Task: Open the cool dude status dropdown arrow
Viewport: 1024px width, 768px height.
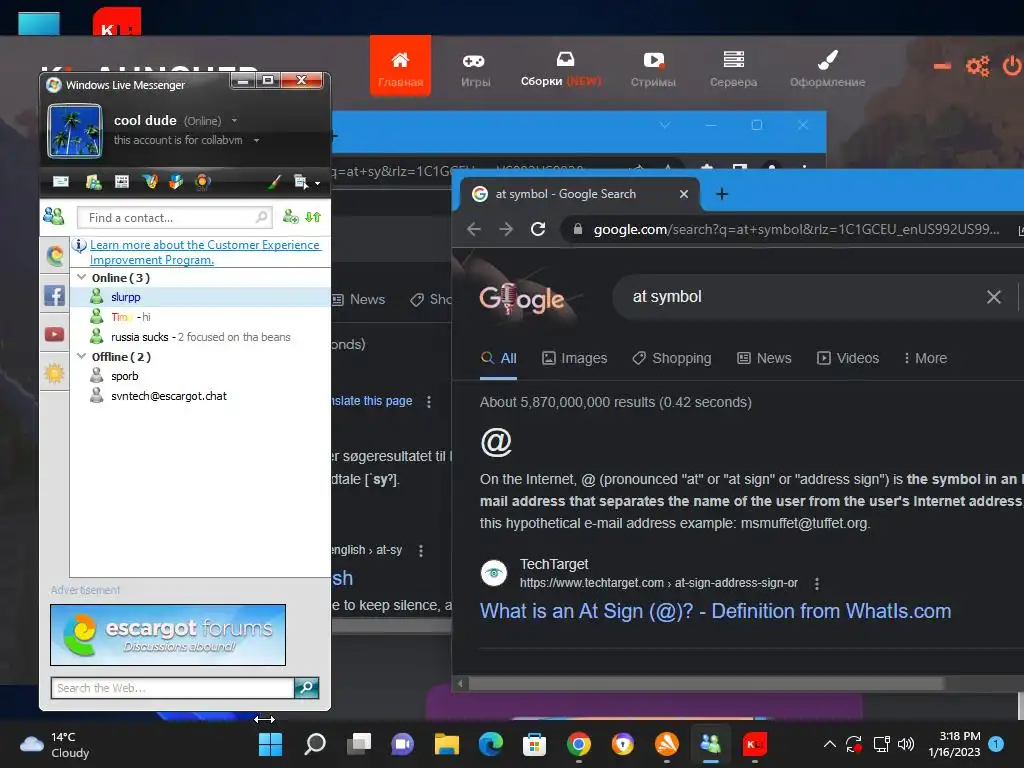Action: [x=234, y=121]
